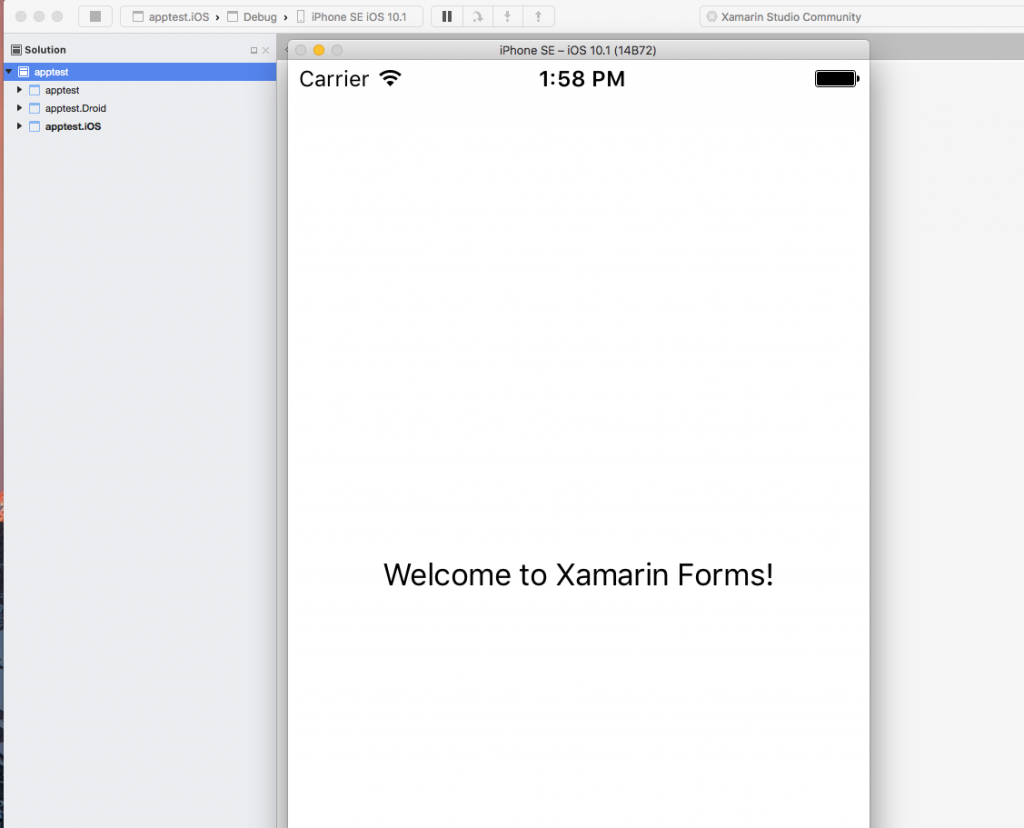
Task: Click the Carrier text in simulator
Action: (x=334, y=79)
